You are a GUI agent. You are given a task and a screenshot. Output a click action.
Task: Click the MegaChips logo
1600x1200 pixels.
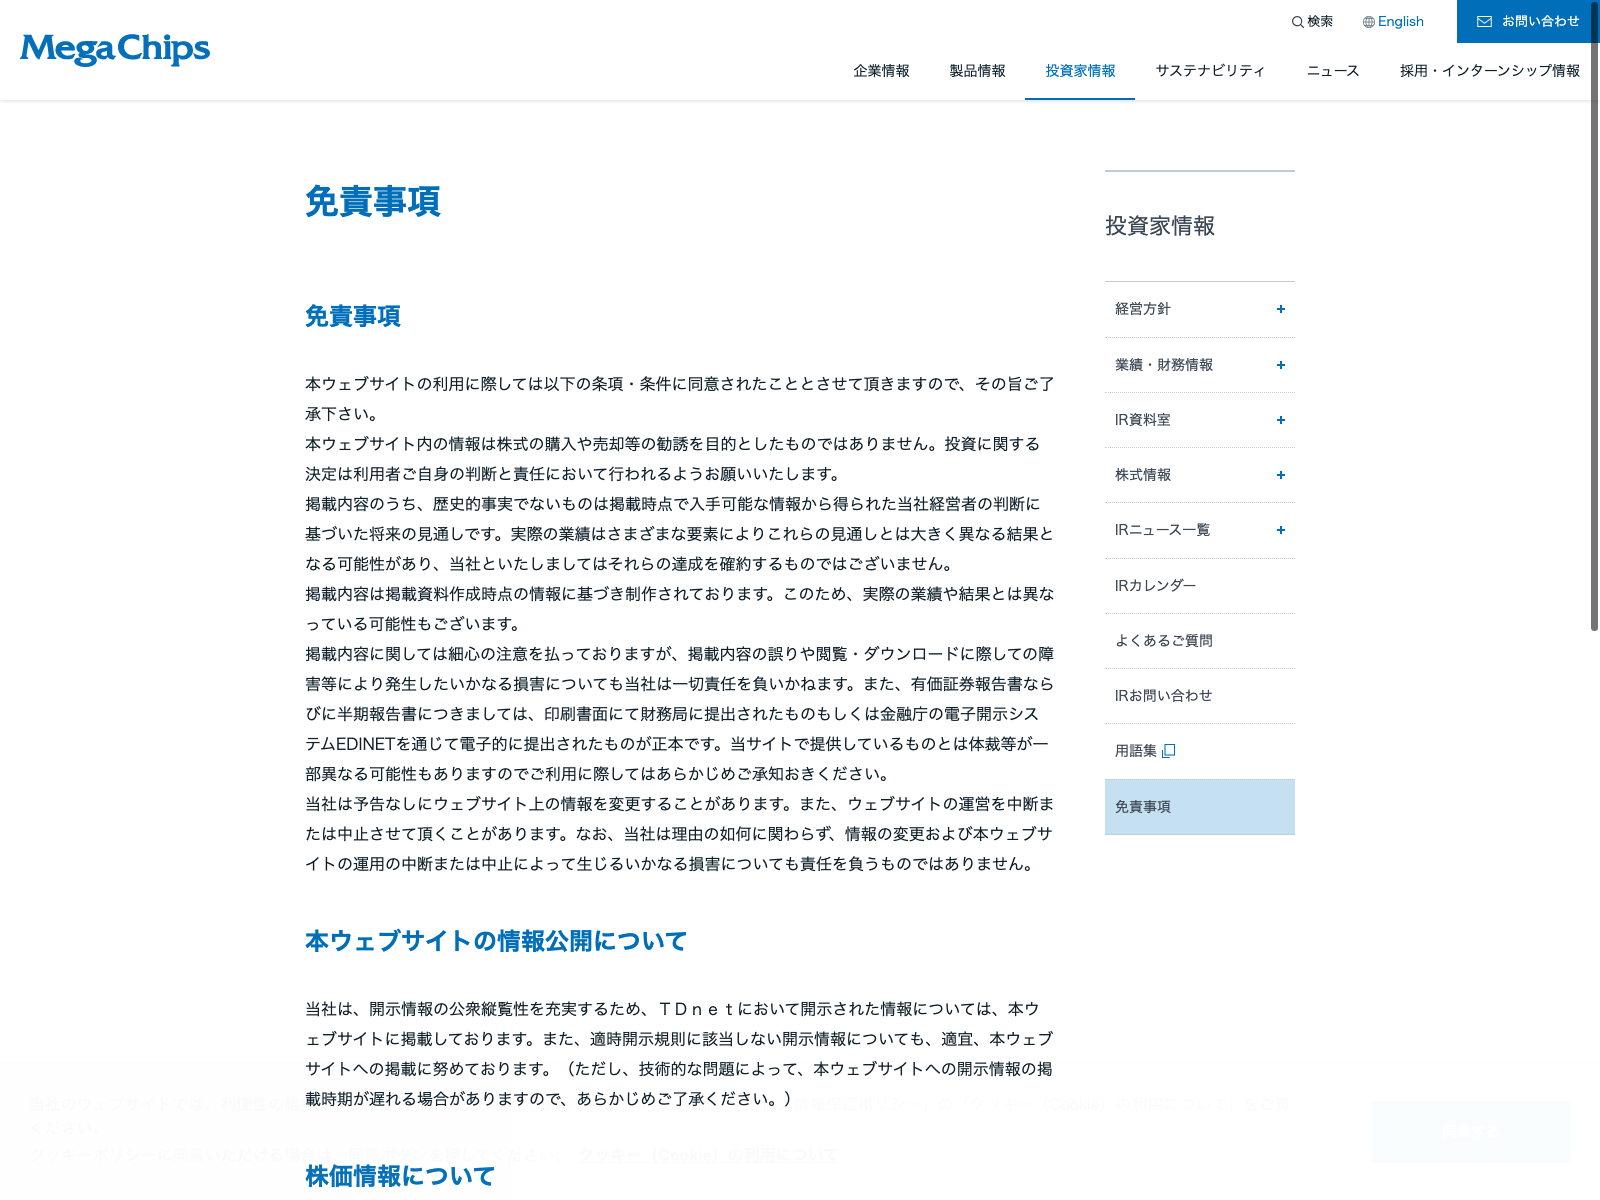(115, 49)
